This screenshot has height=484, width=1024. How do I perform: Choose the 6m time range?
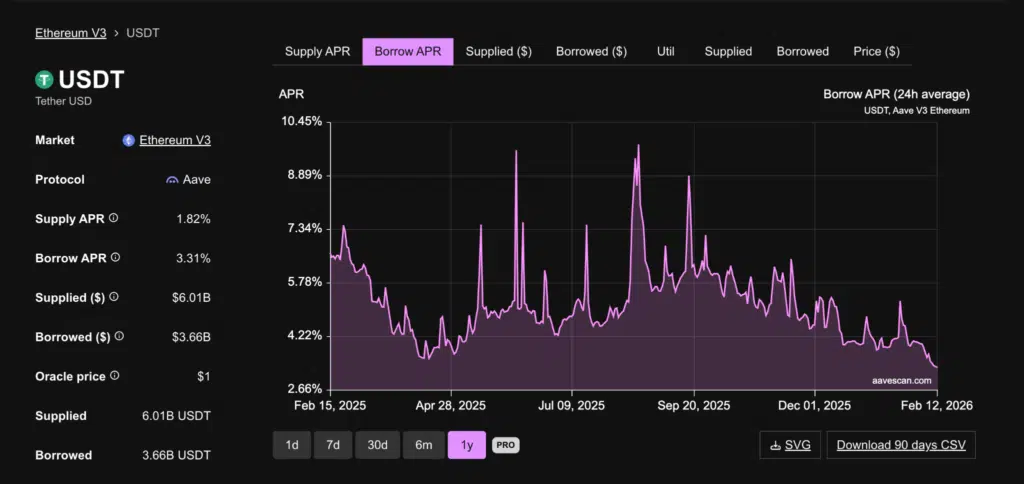(x=423, y=445)
